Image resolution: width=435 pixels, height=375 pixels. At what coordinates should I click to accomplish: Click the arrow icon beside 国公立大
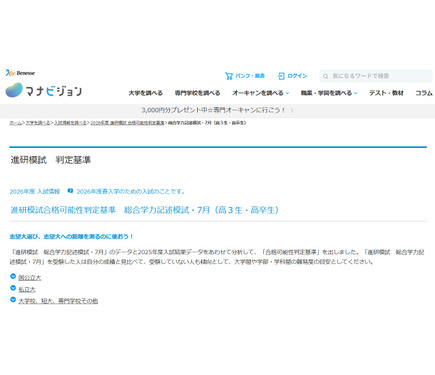13,276
